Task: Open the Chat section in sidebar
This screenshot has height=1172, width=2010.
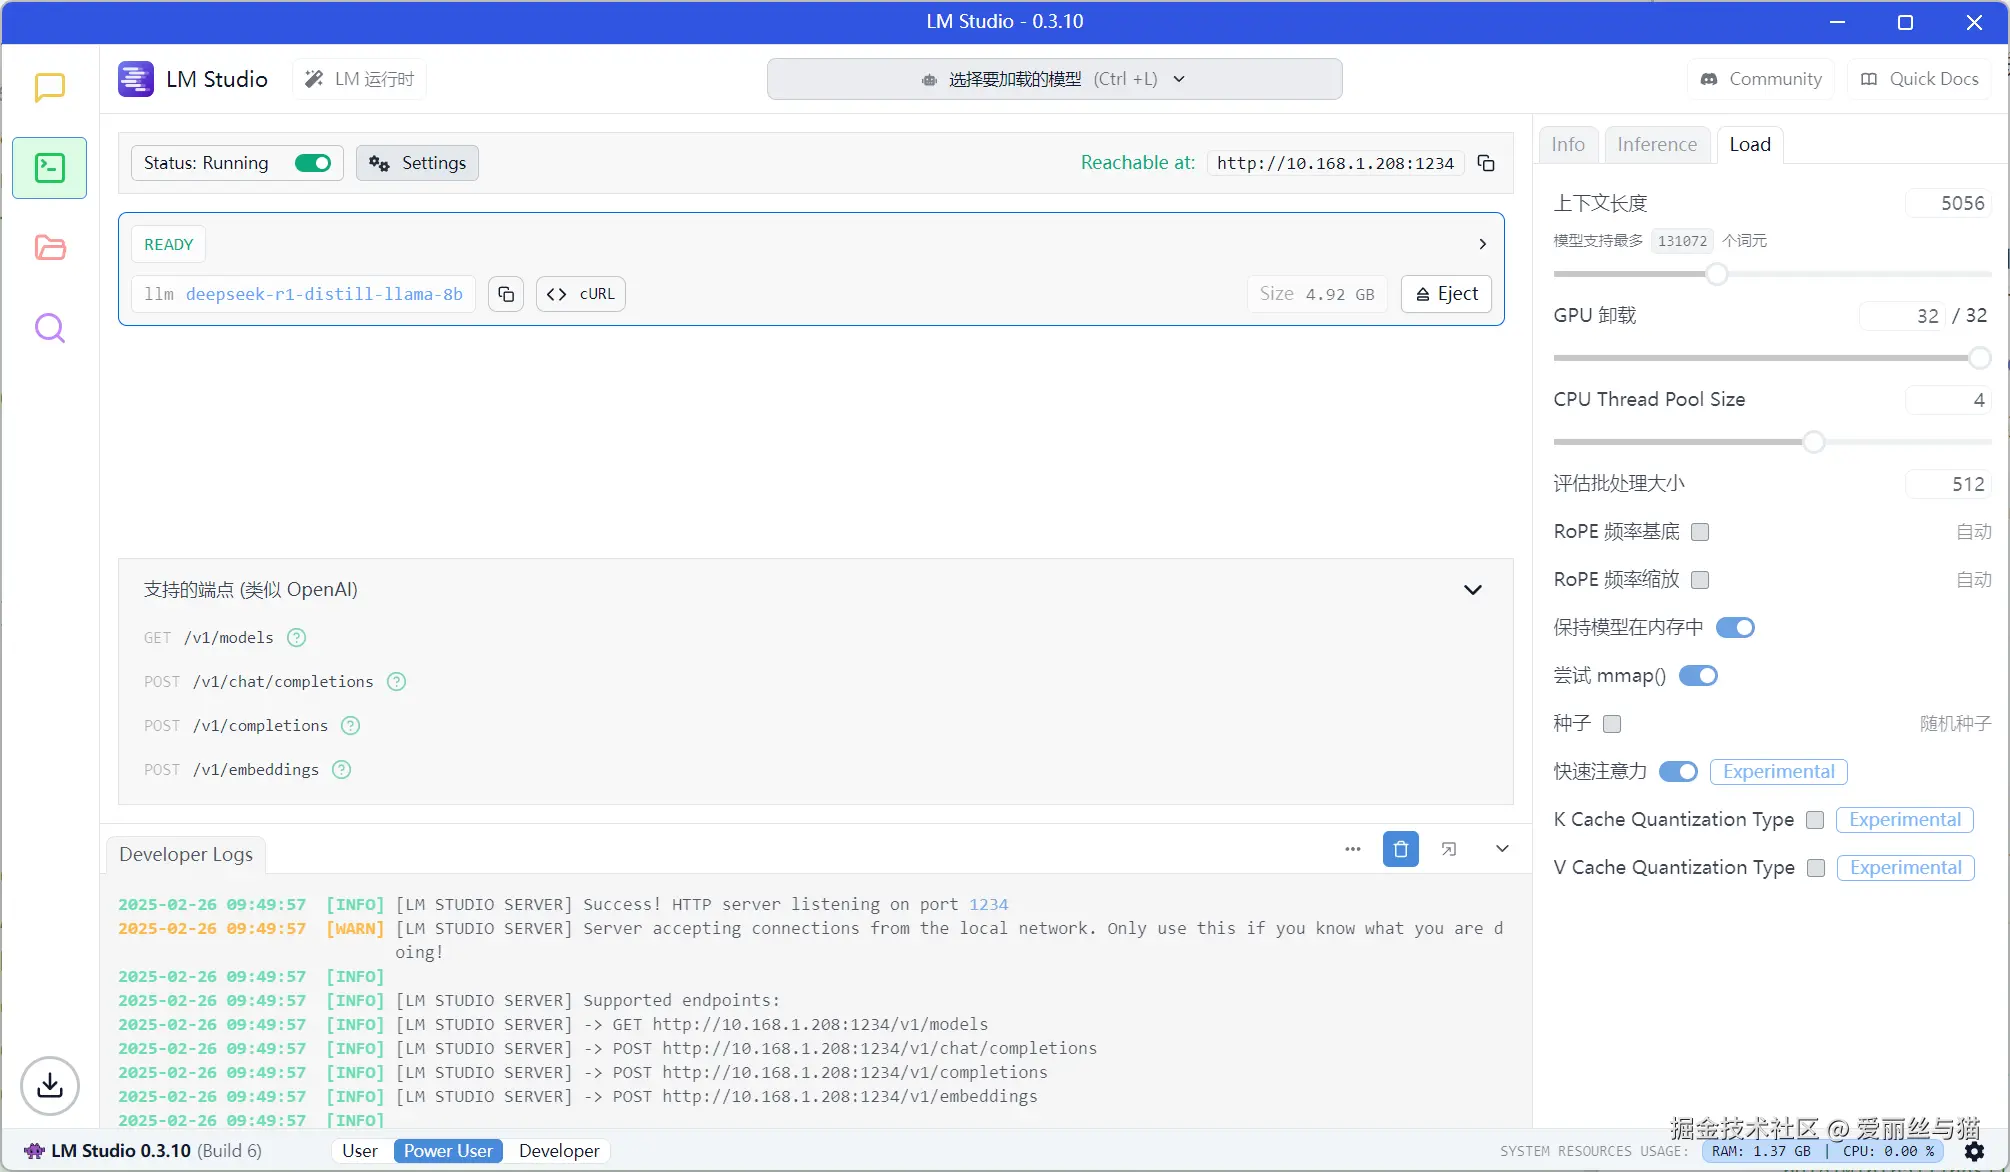Action: 49,87
